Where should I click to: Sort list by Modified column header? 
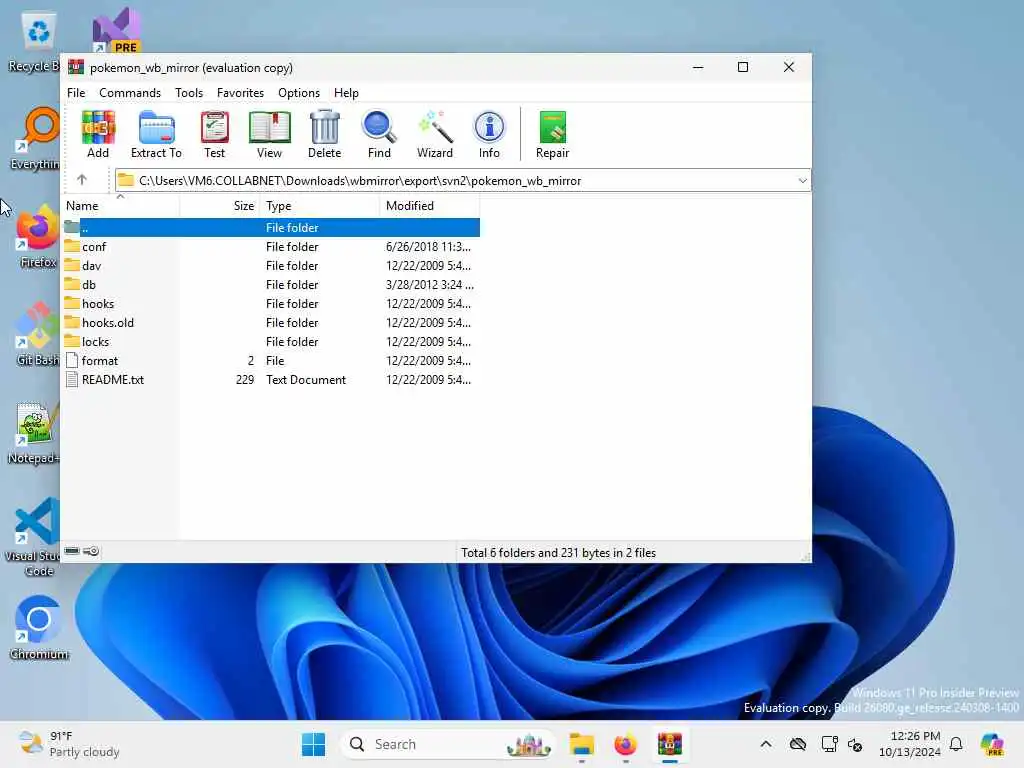pos(430,206)
